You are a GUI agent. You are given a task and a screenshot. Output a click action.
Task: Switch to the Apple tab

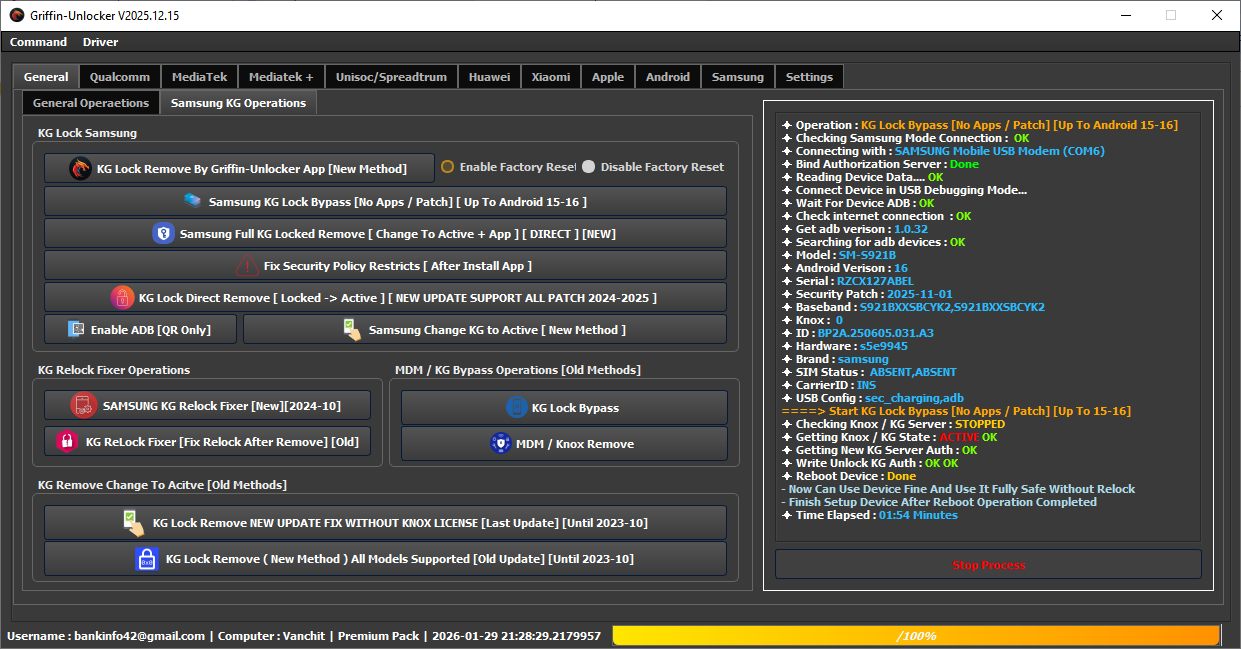608,77
